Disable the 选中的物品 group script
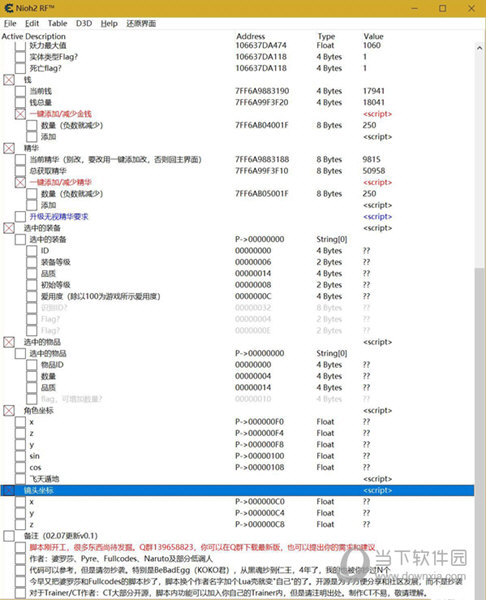This screenshot has height=600, width=486. tap(9, 342)
